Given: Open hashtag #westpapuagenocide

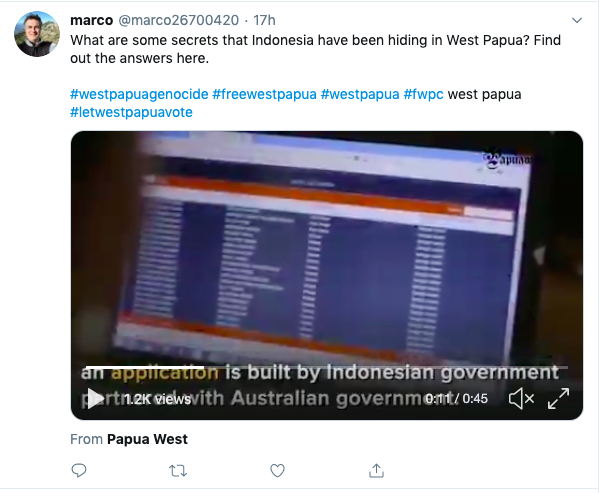Looking at the screenshot, I should (139, 94).
